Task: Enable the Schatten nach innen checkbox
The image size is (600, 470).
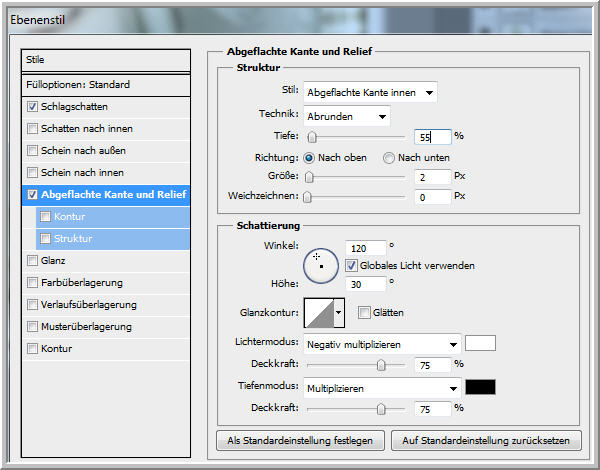Action: click(x=33, y=129)
